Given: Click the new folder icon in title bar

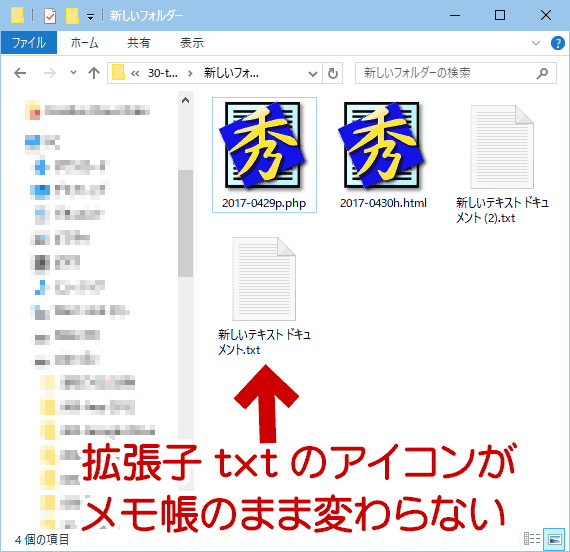Looking at the screenshot, I should coord(72,16).
